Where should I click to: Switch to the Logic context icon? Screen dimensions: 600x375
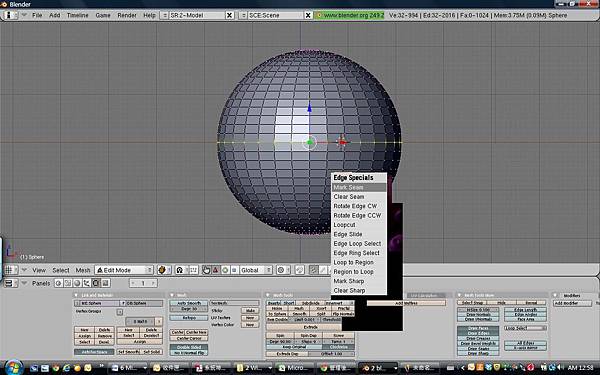coord(59,283)
